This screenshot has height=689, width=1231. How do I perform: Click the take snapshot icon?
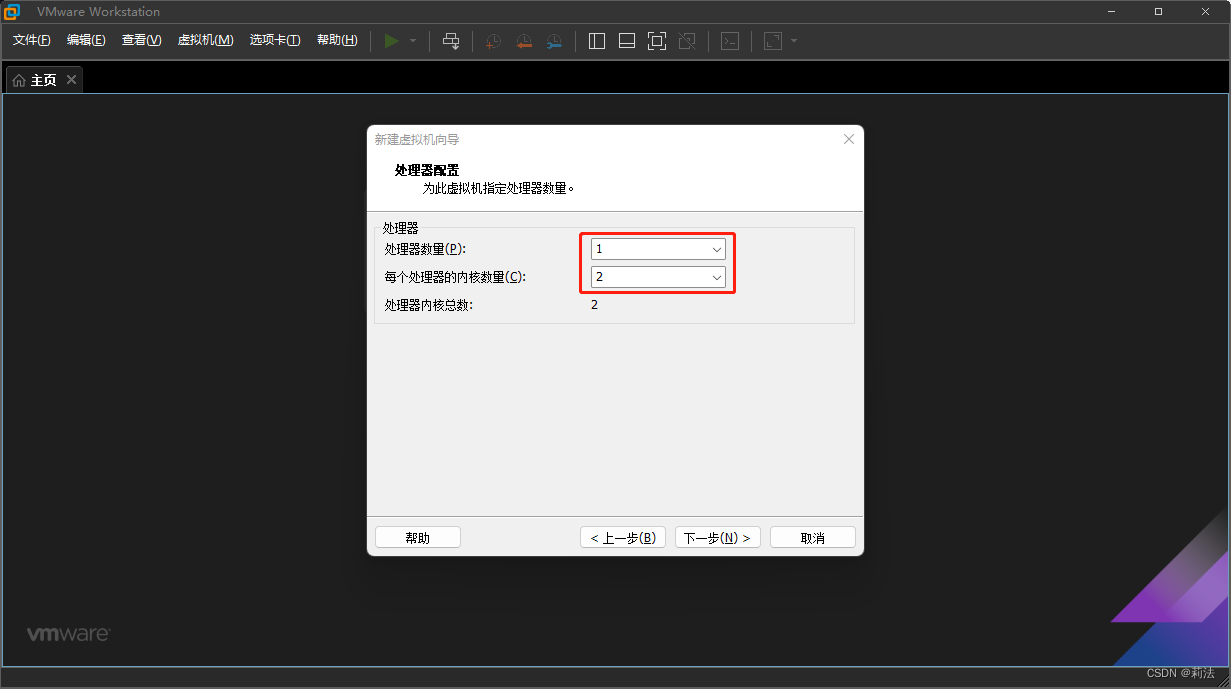[493, 41]
